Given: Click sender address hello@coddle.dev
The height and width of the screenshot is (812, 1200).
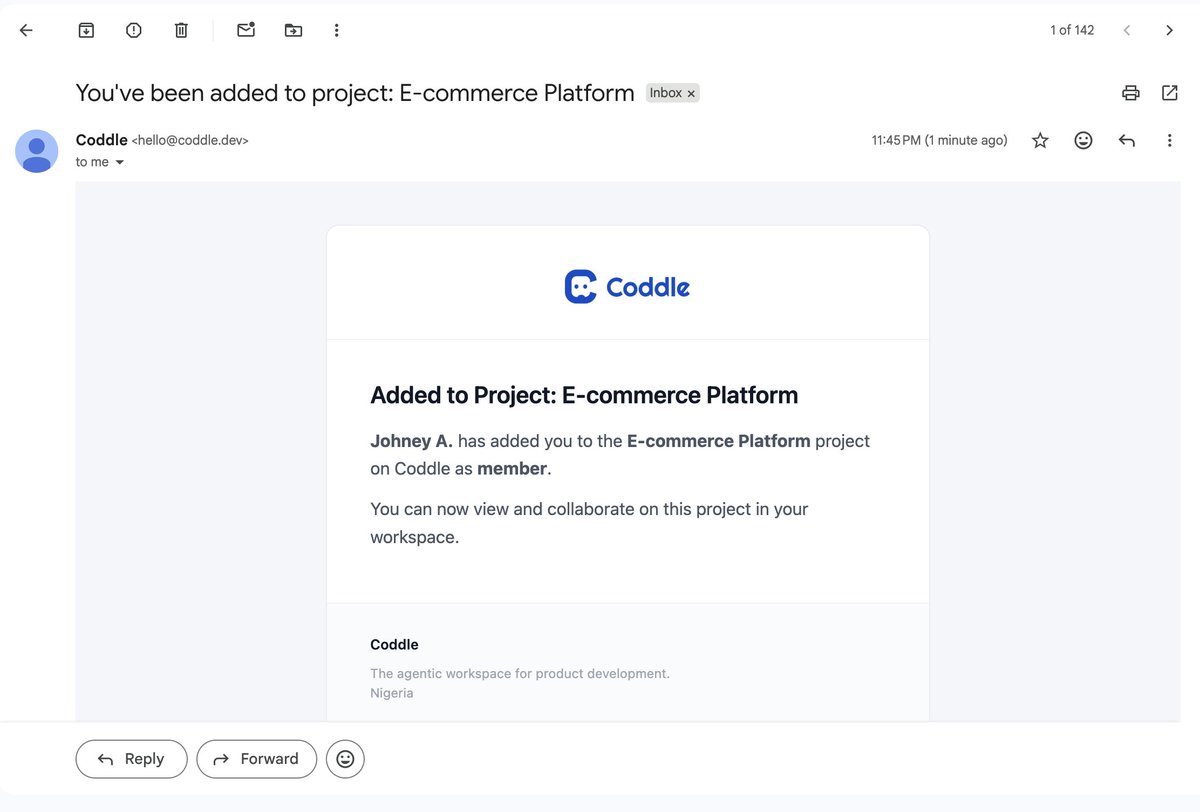Looking at the screenshot, I should [x=190, y=141].
